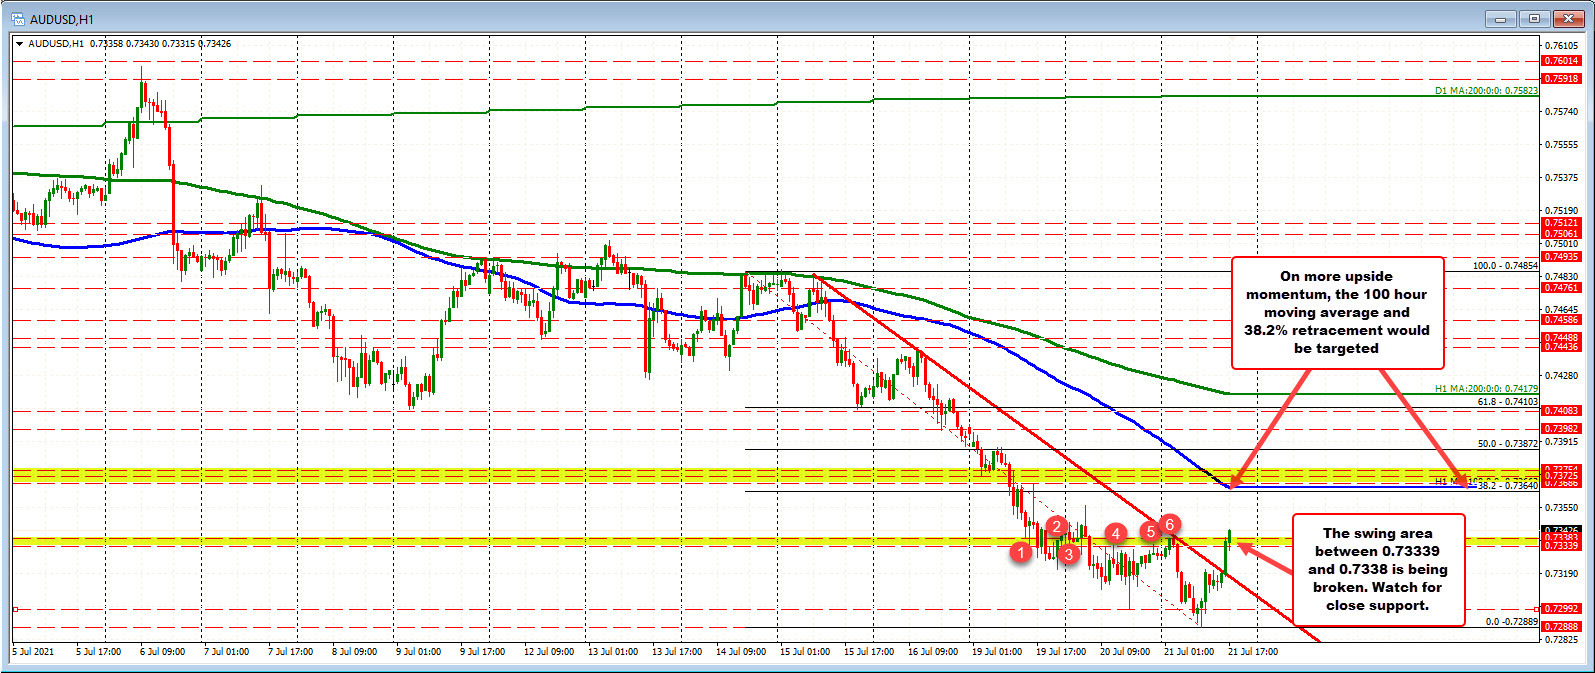Close the AUDUSD,H1 chart window
The width and height of the screenshot is (1595, 673).
pos(1569,18)
